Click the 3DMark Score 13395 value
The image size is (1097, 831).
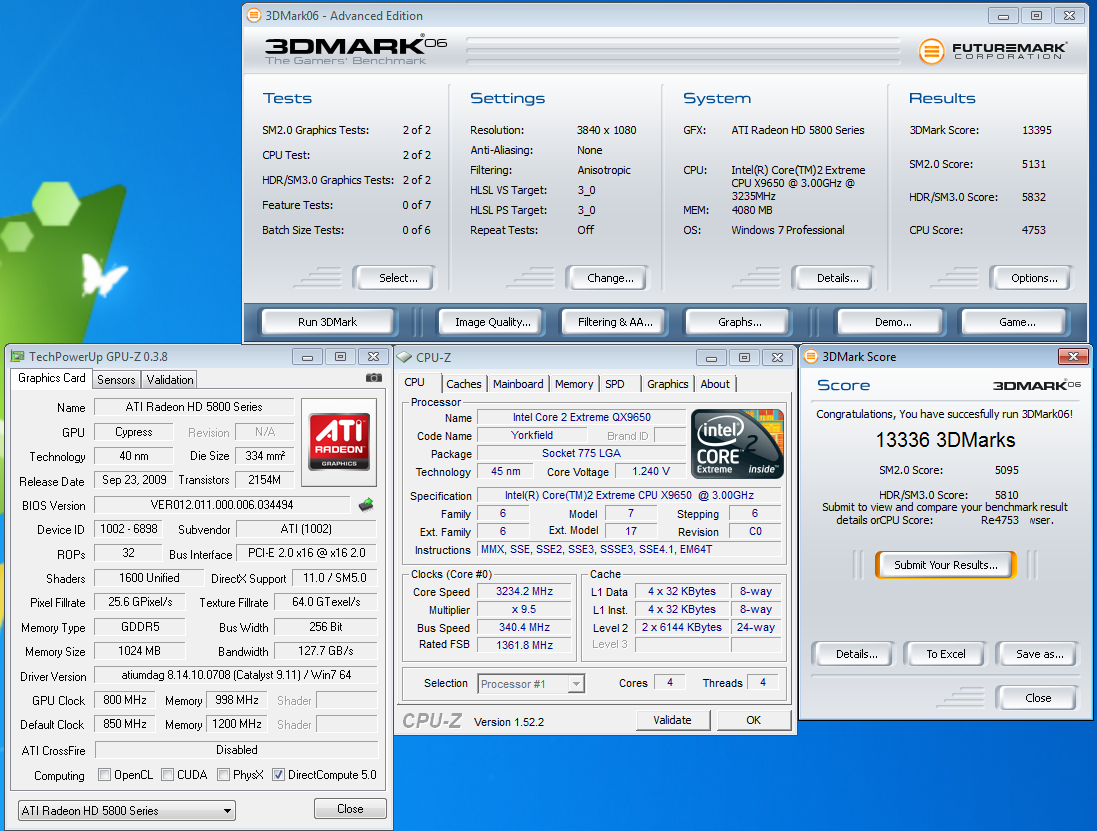[x=1036, y=130]
